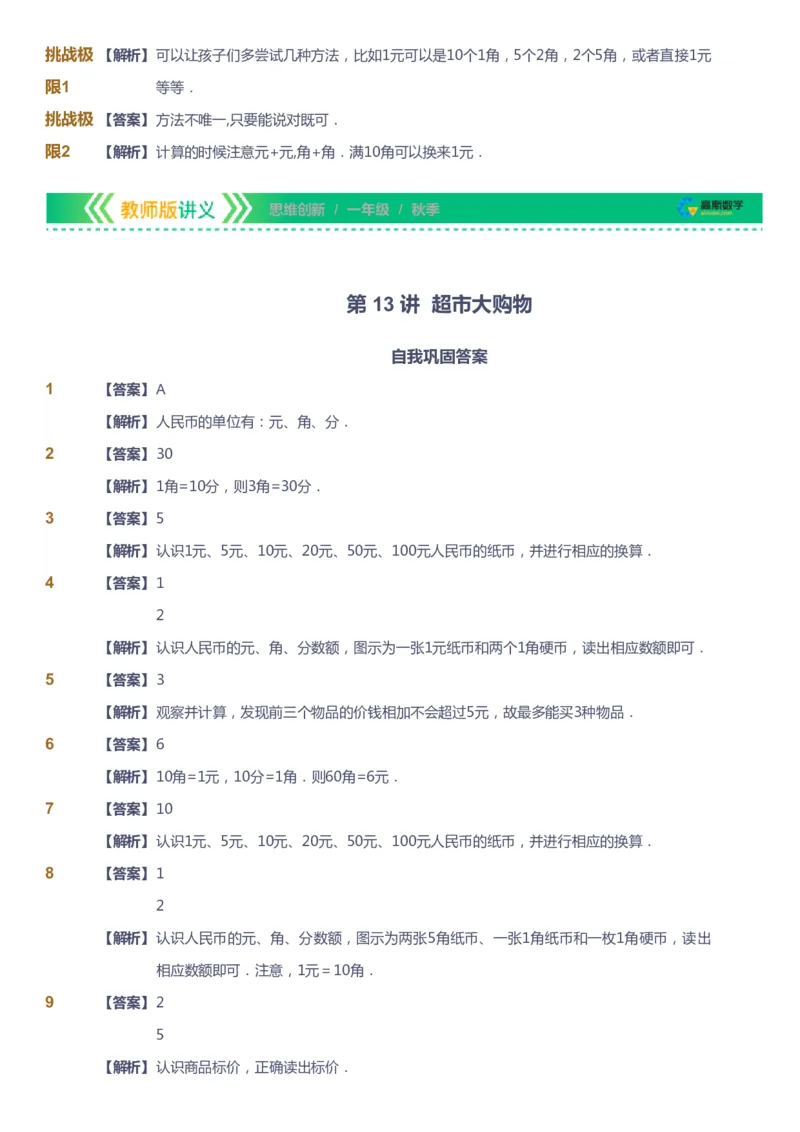
Task: Click the answer value 10 for question 7
Action: point(163,809)
